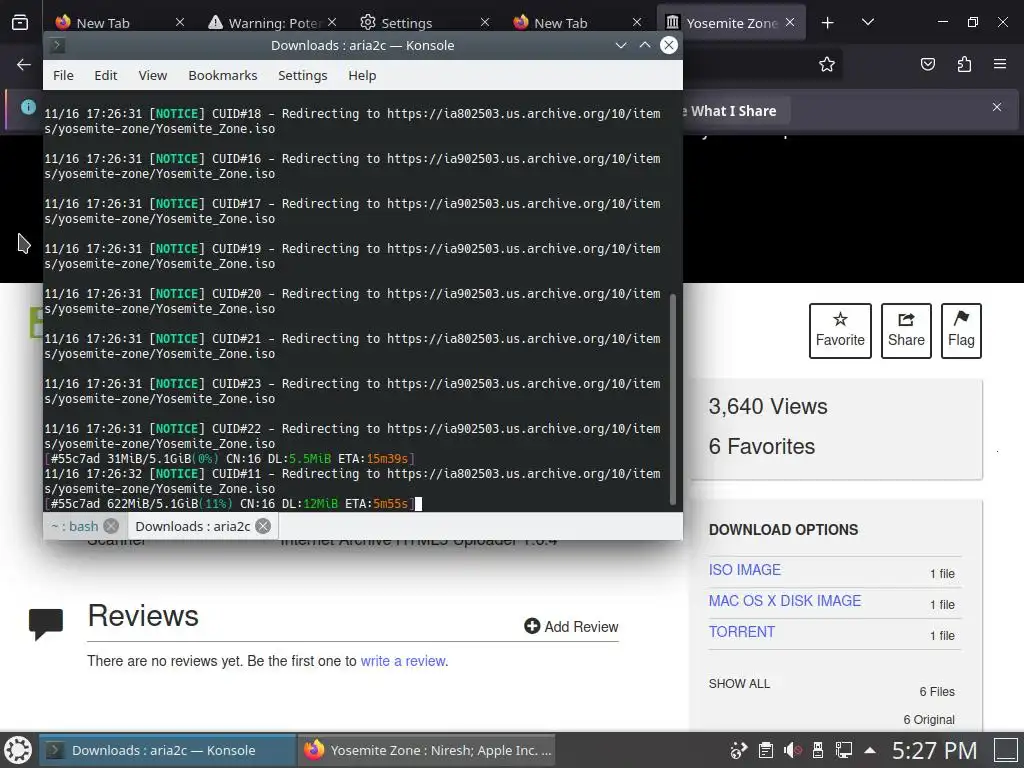Viewport: 1024px width, 768px height.
Task: Open the KDE application launcher
Action: (x=19, y=750)
